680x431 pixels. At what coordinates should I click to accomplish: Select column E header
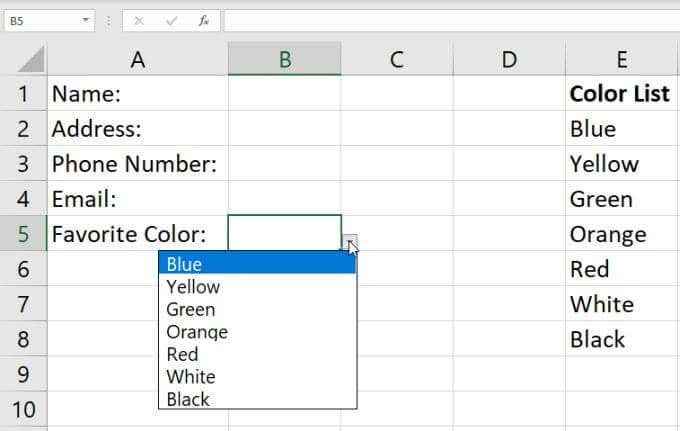click(x=621, y=60)
